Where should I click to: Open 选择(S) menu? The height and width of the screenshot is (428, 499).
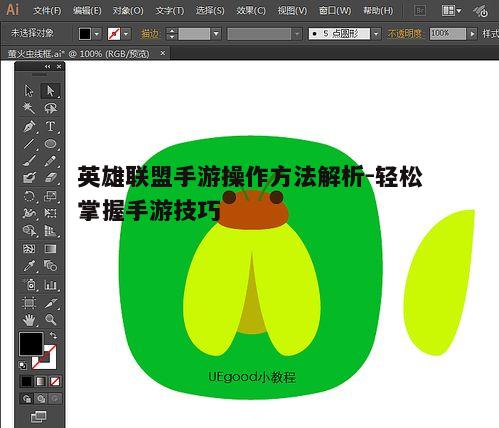(x=210, y=11)
